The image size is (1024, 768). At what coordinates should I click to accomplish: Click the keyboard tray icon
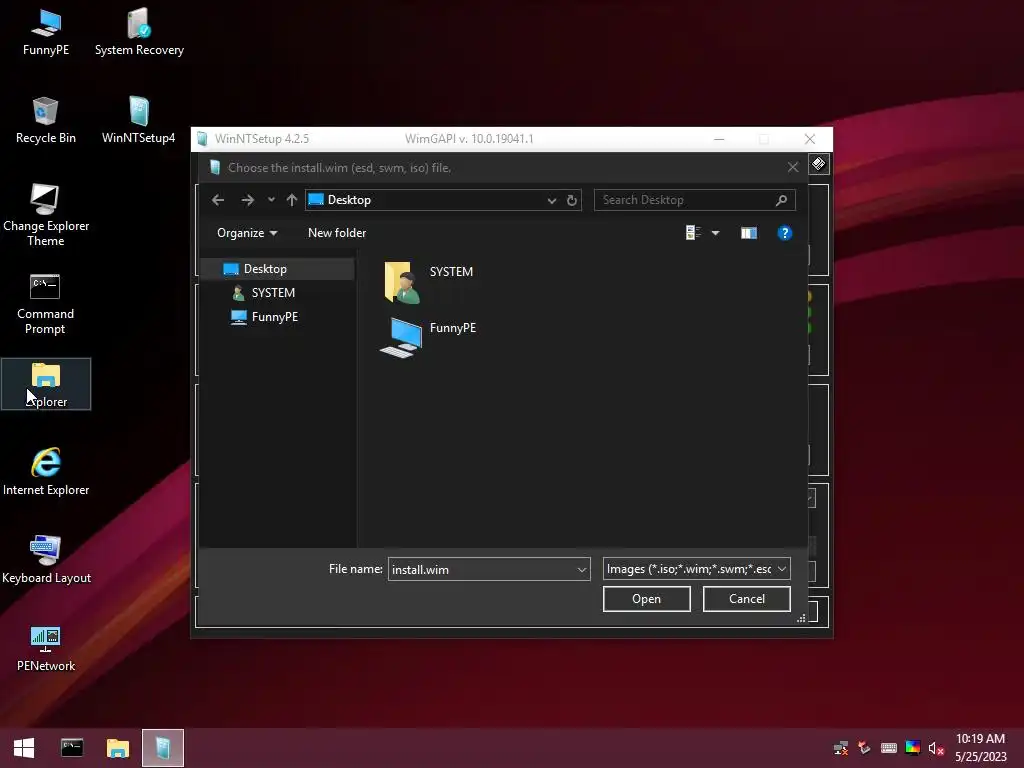889,748
